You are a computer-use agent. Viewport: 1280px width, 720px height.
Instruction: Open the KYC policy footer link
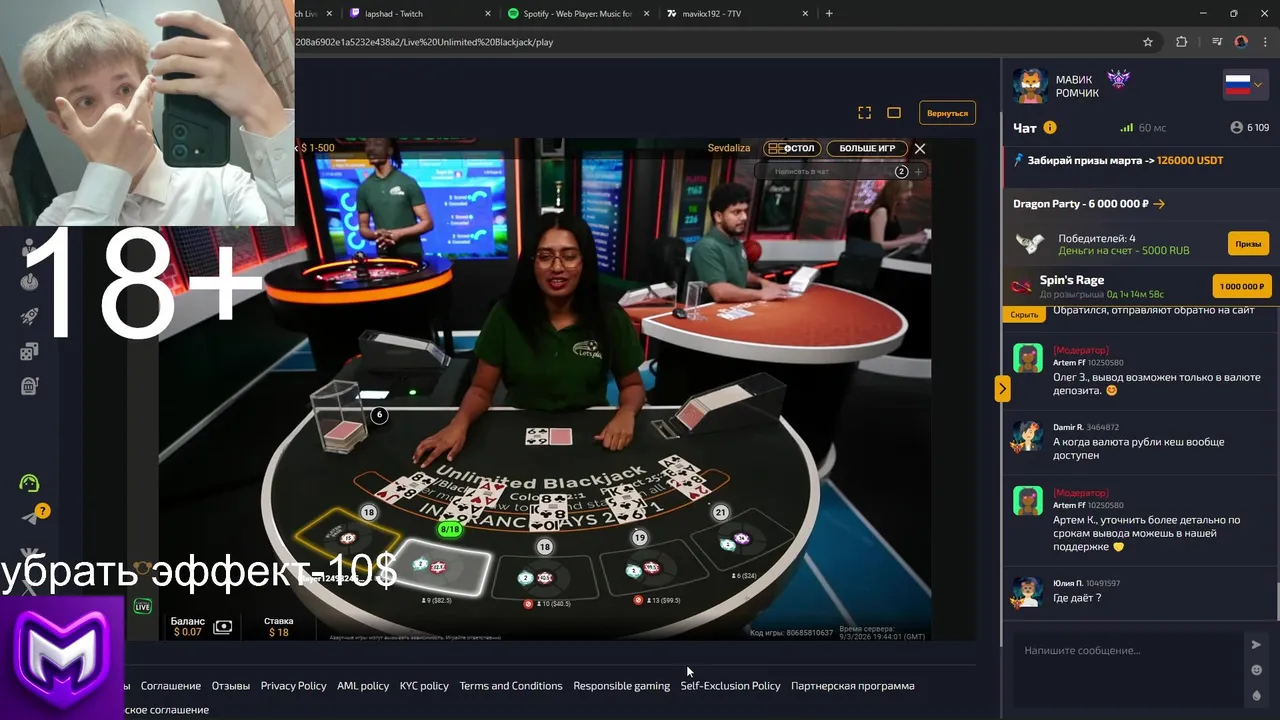[x=424, y=686]
